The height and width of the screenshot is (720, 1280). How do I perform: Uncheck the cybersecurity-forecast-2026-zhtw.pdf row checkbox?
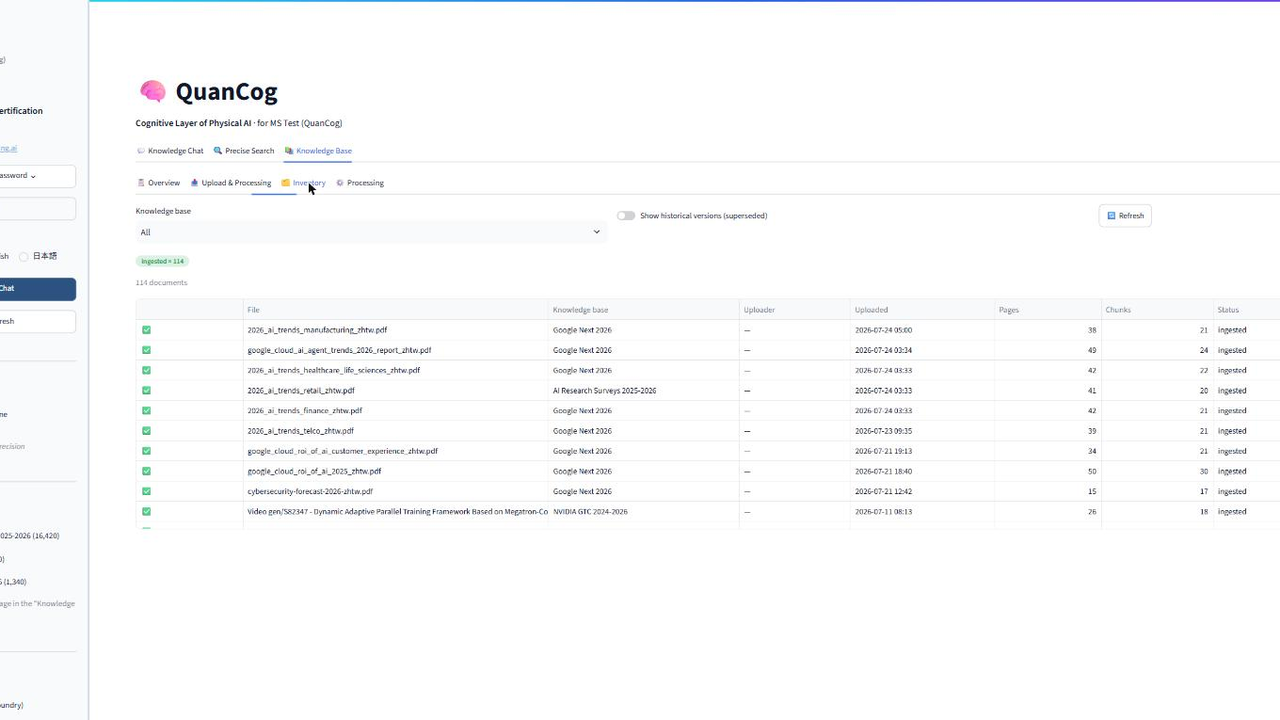pyautogui.click(x=146, y=491)
